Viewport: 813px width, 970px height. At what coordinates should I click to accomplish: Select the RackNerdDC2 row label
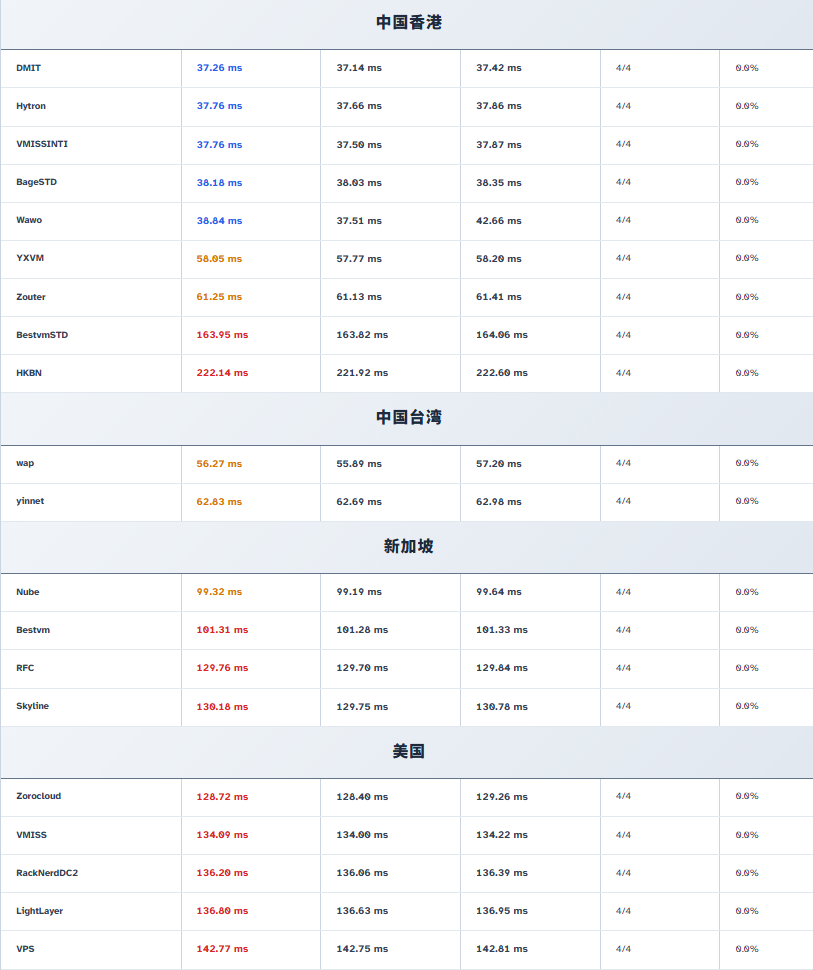tap(47, 873)
